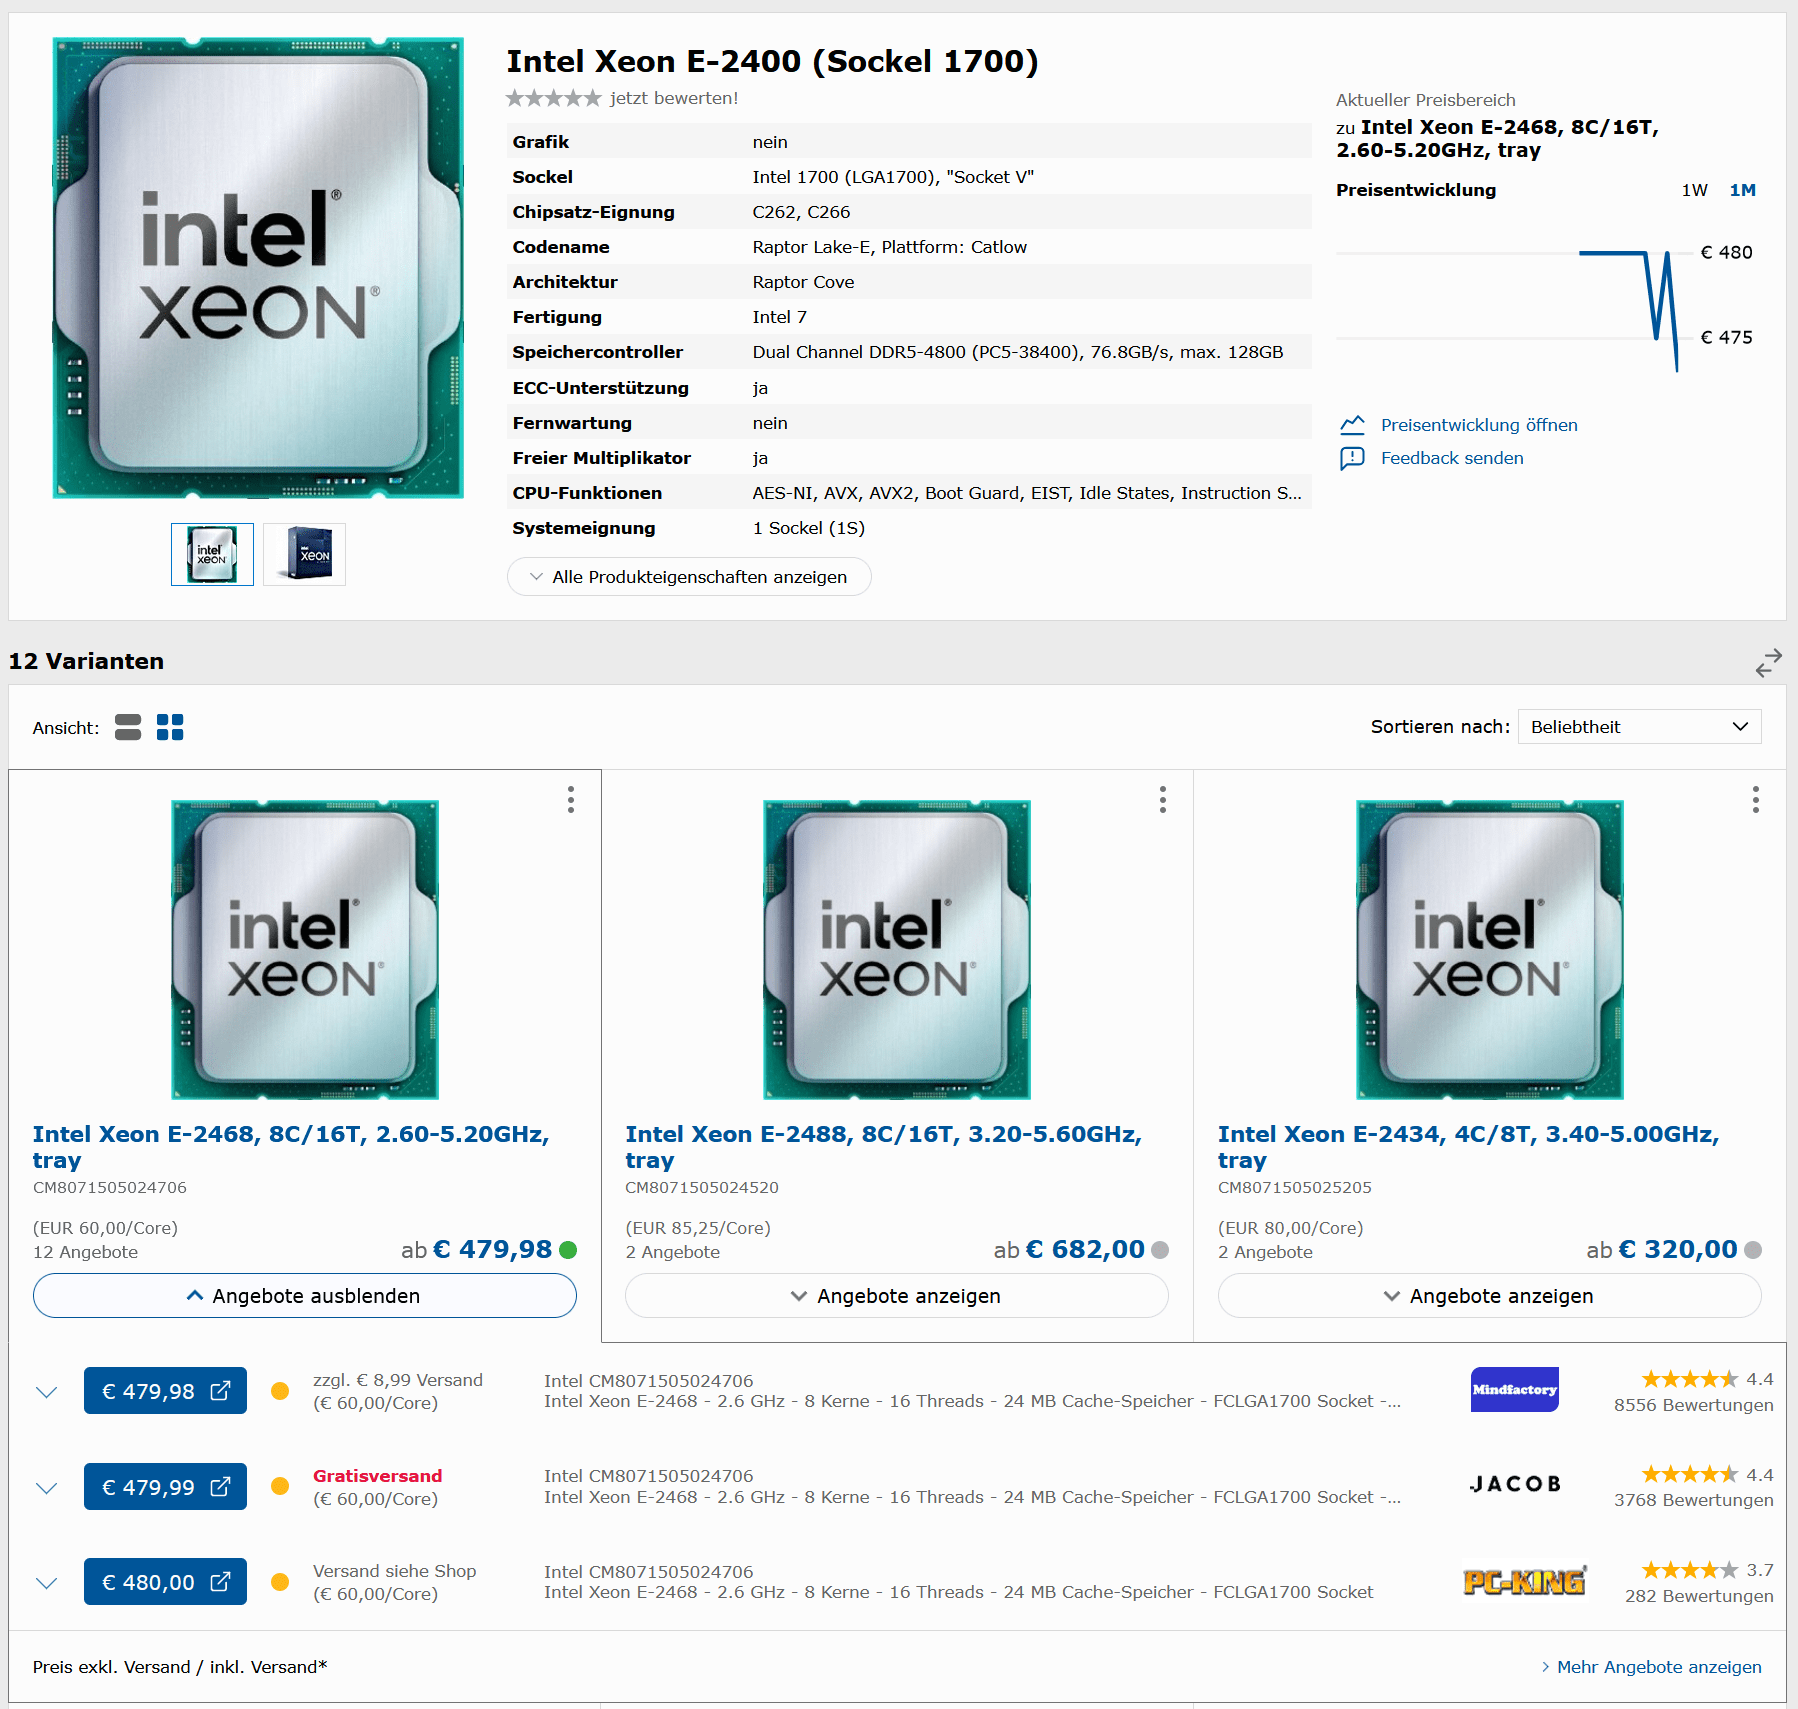Open three-dot menu on E-2434 card
The height and width of the screenshot is (1709, 1798).
pyautogui.click(x=1755, y=799)
